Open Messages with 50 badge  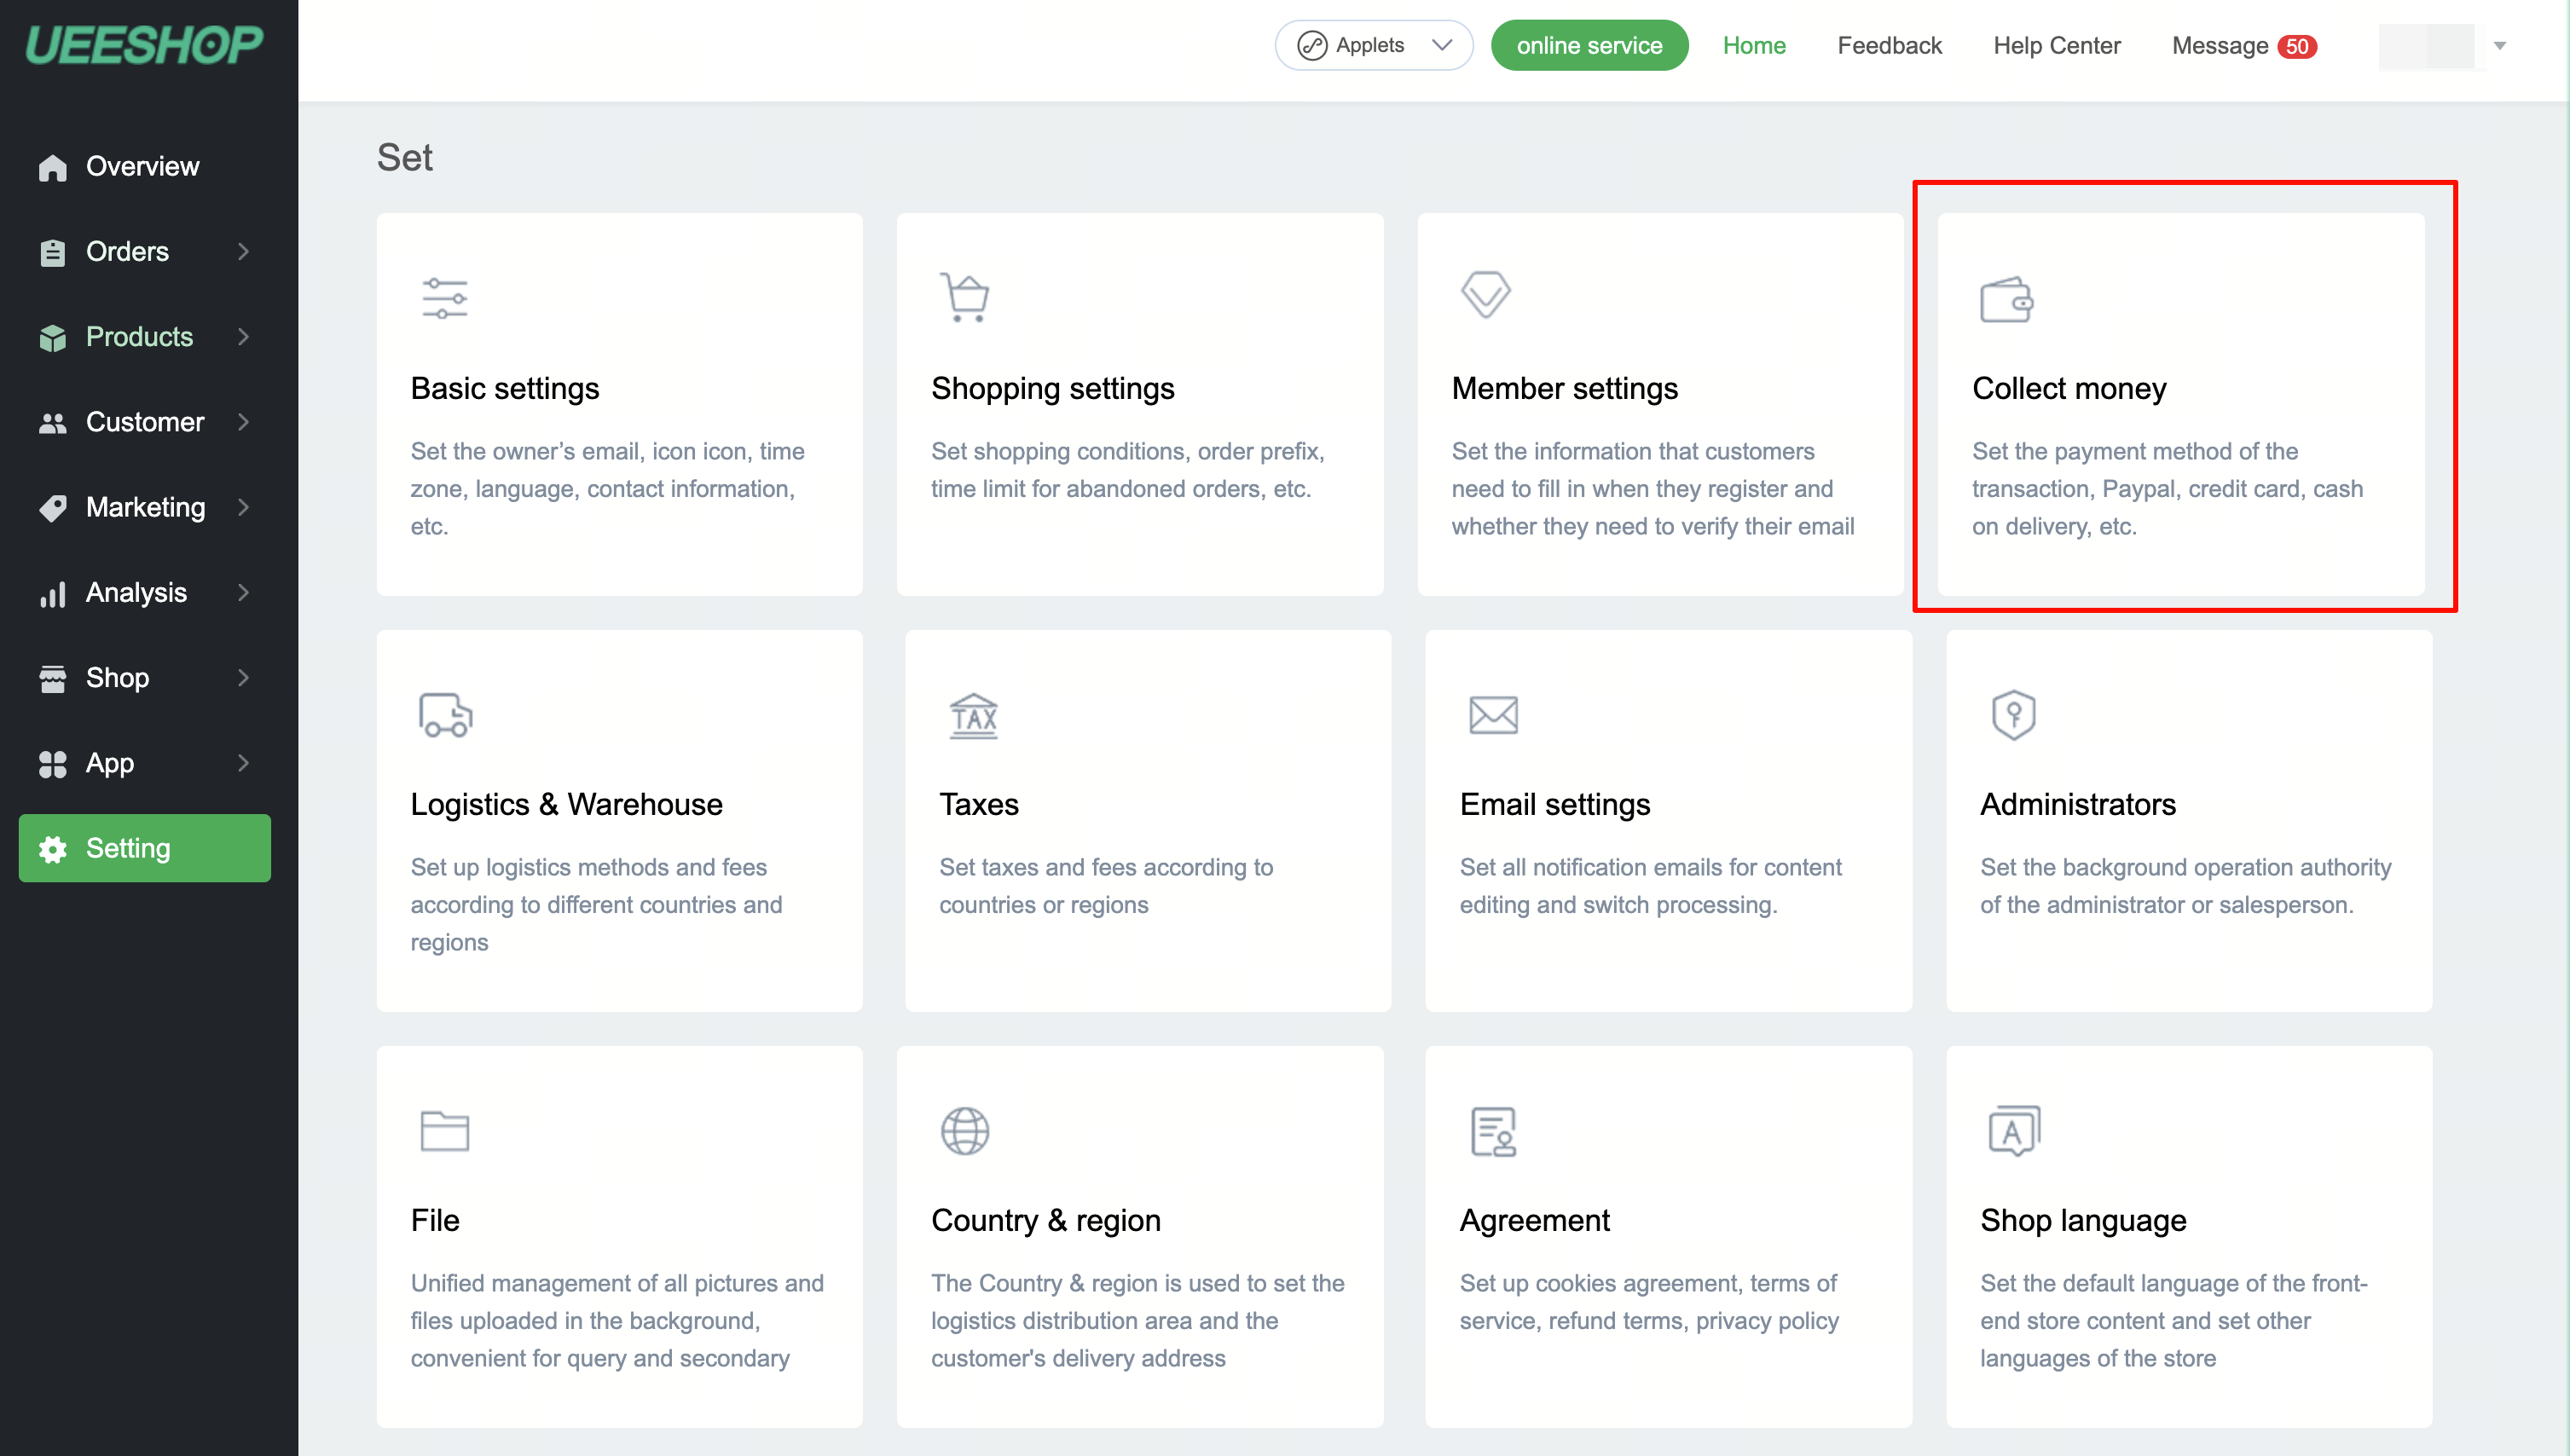click(x=2243, y=46)
